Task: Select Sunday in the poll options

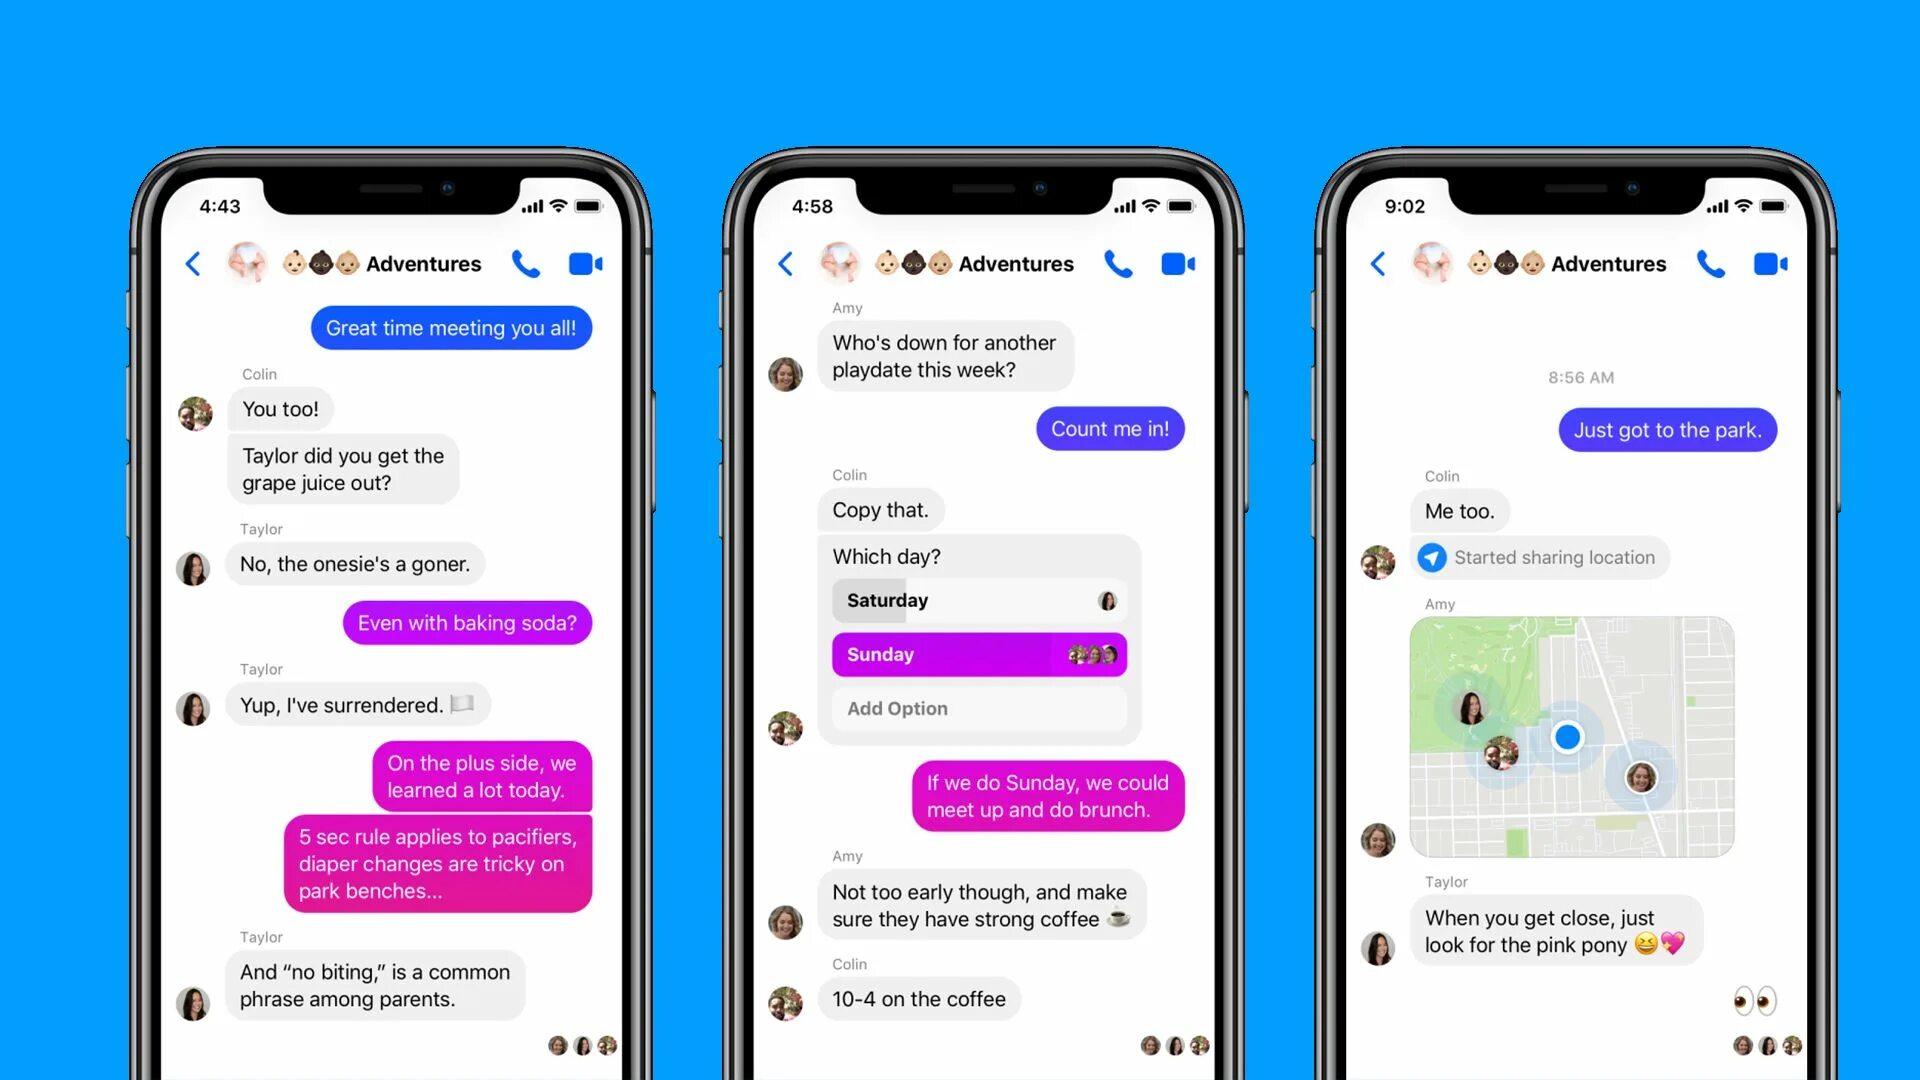Action: [978, 654]
